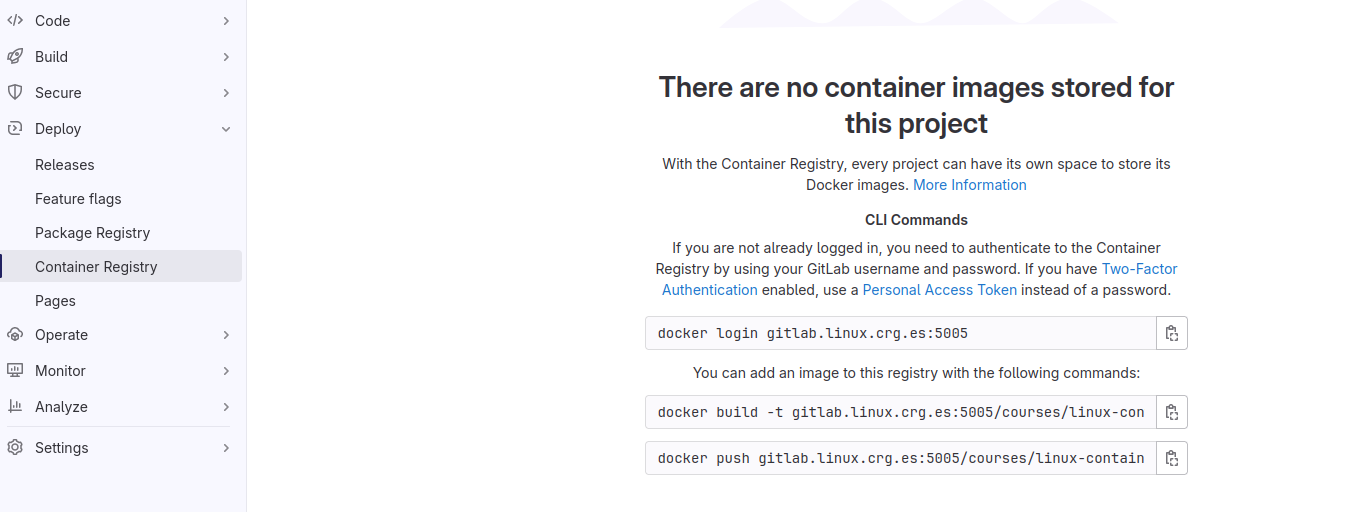Expand the Build section chevron
The width and height of the screenshot is (1367, 512).
coord(226,57)
